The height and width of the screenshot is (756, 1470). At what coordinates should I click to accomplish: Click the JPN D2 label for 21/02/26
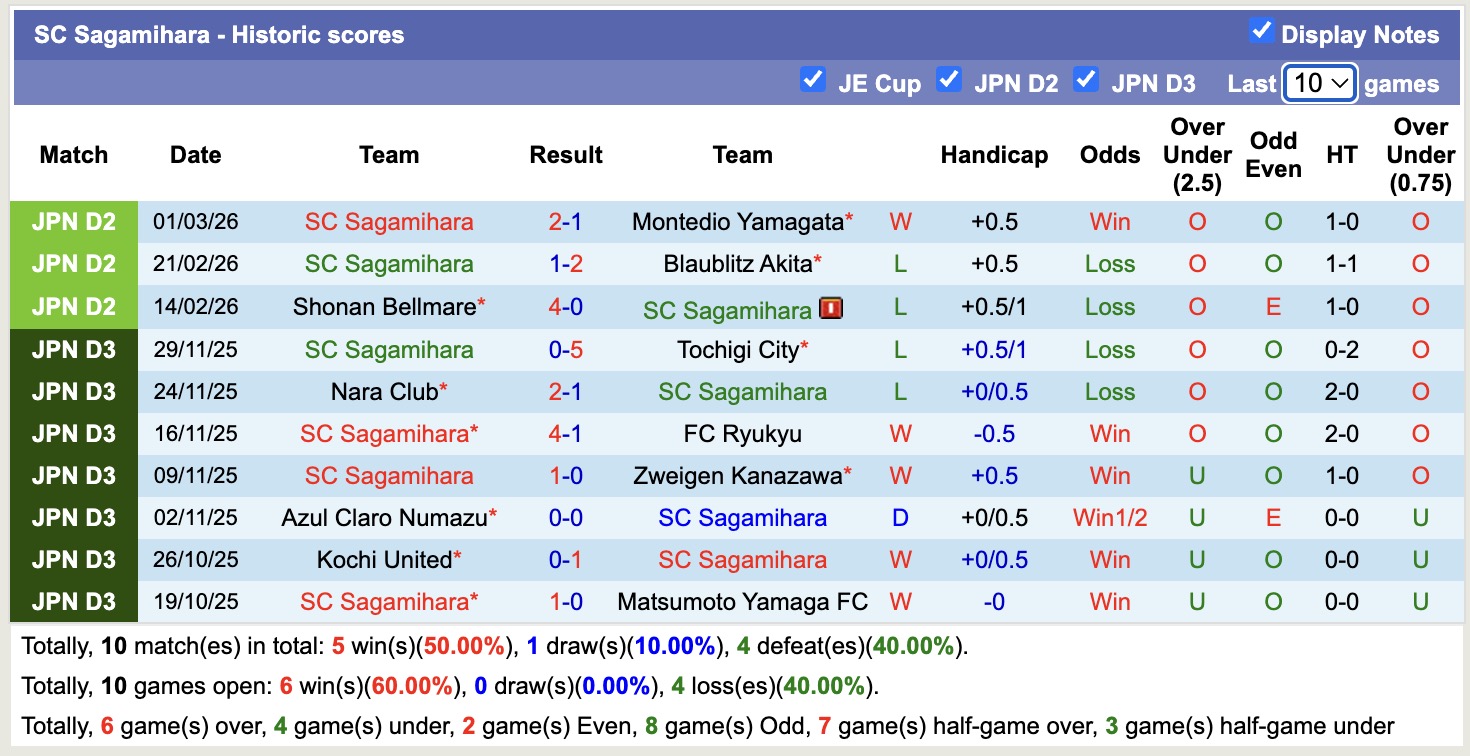pyautogui.click(x=74, y=264)
